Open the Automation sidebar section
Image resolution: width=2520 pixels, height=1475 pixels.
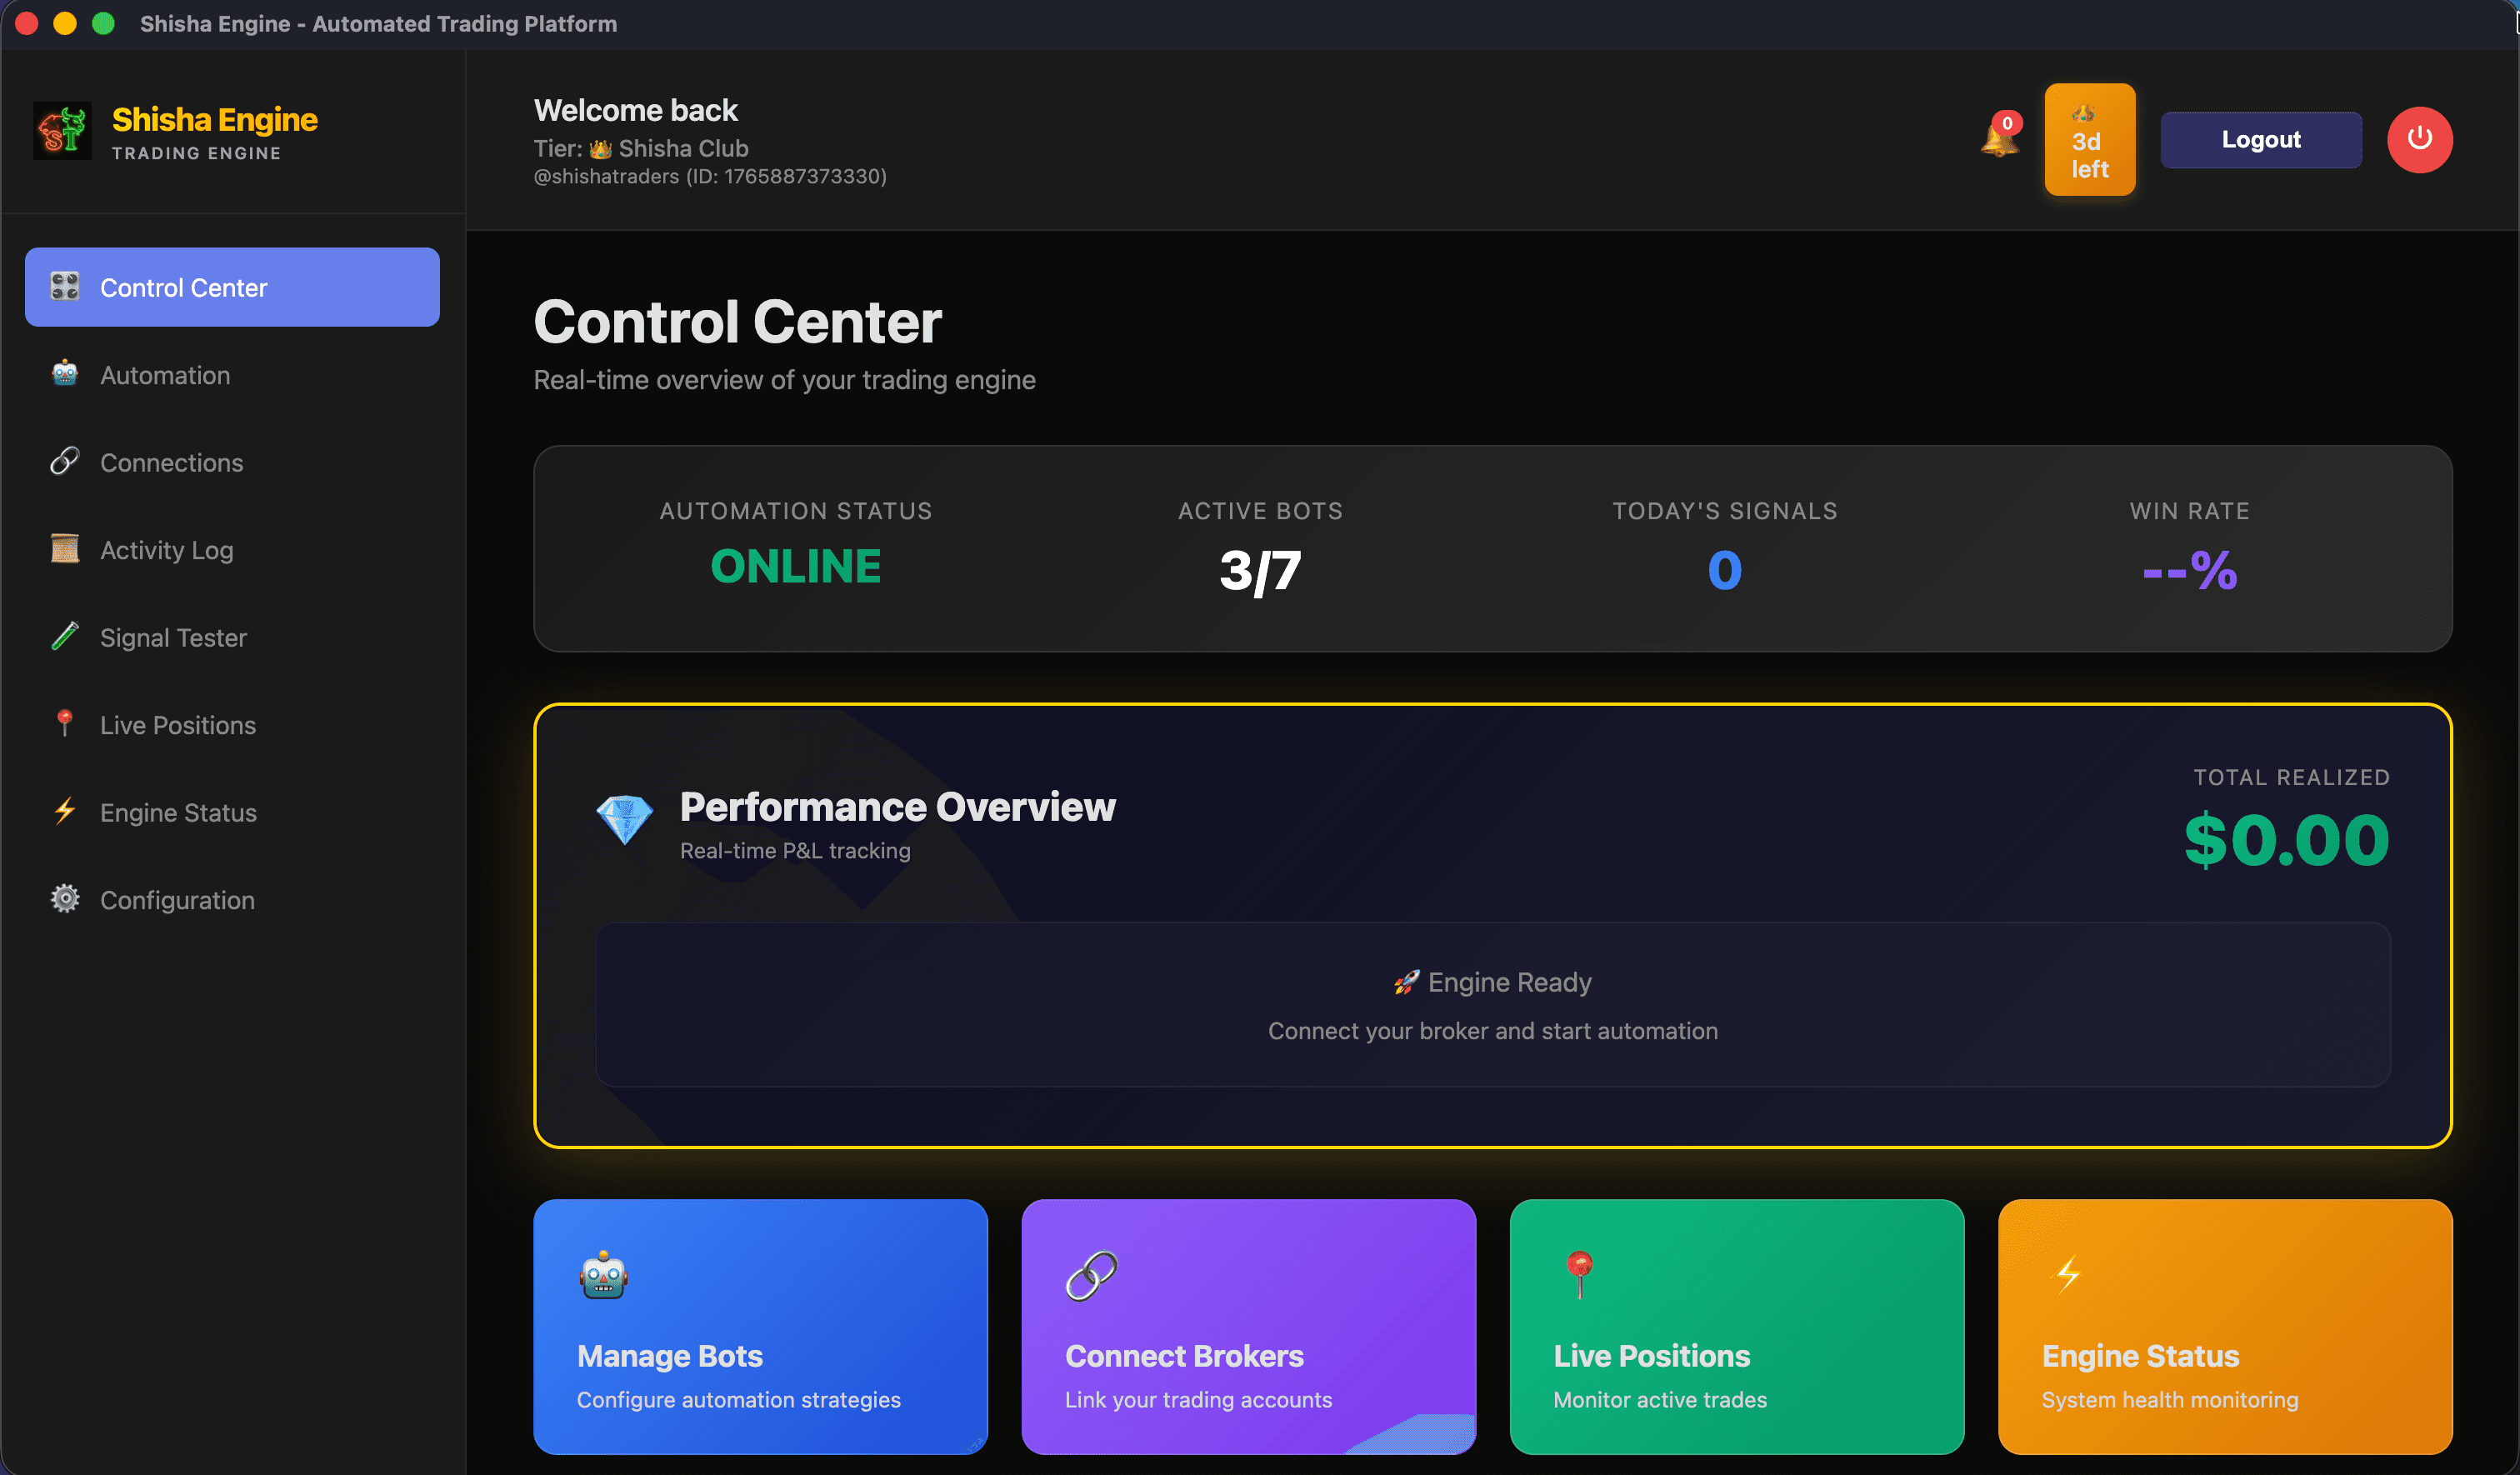[165, 375]
